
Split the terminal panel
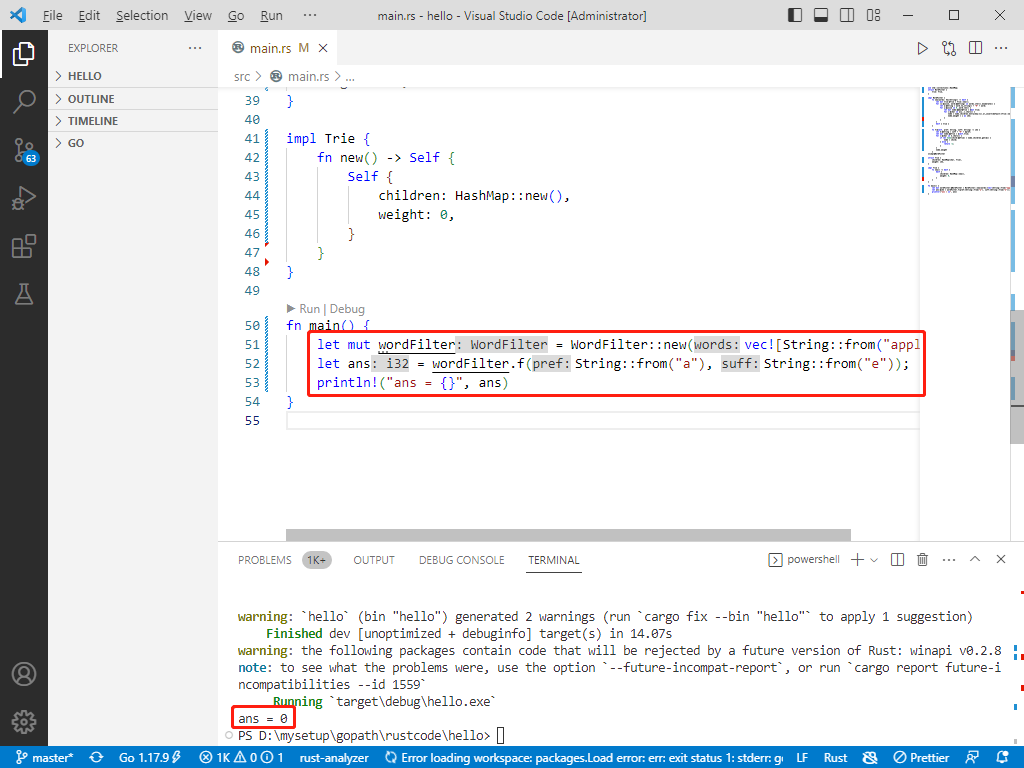pos(897,560)
